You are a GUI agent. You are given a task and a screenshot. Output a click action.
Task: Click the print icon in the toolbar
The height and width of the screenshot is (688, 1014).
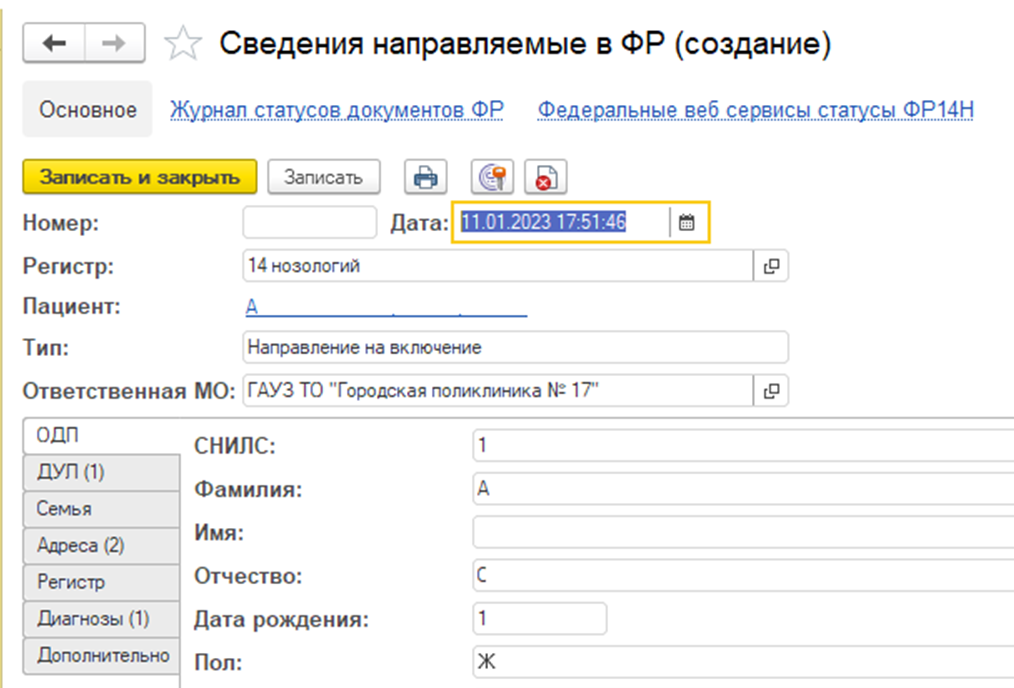[426, 178]
